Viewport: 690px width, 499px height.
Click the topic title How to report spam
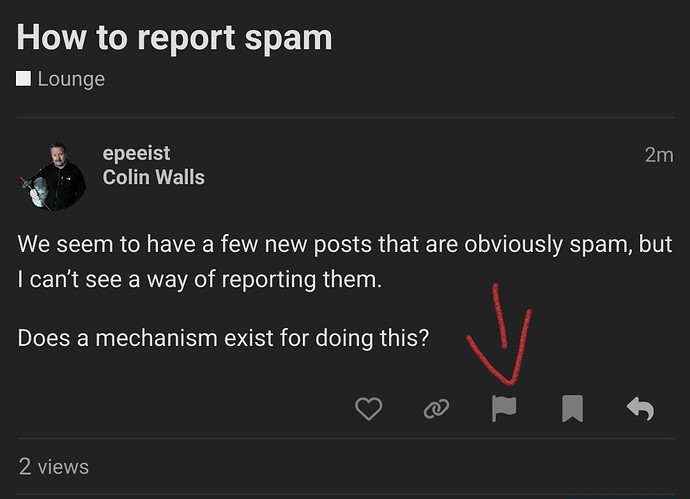tap(174, 38)
